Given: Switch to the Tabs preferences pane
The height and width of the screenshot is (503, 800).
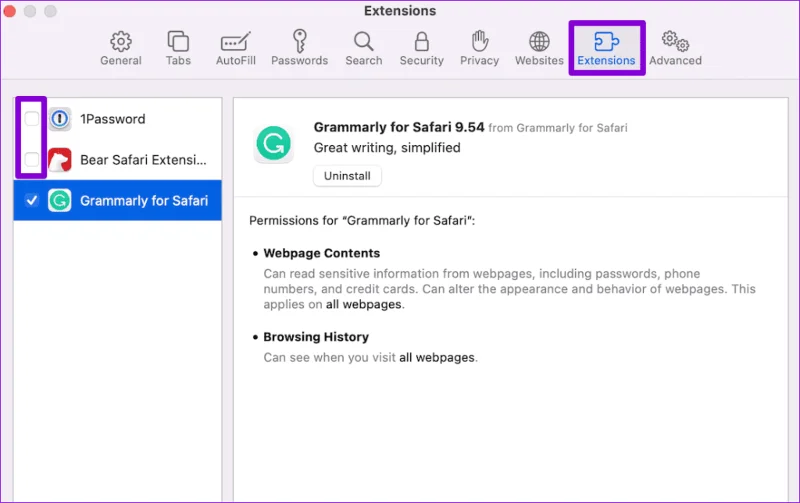Looking at the screenshot, I should pyautogui.click(x=178, y=48).
